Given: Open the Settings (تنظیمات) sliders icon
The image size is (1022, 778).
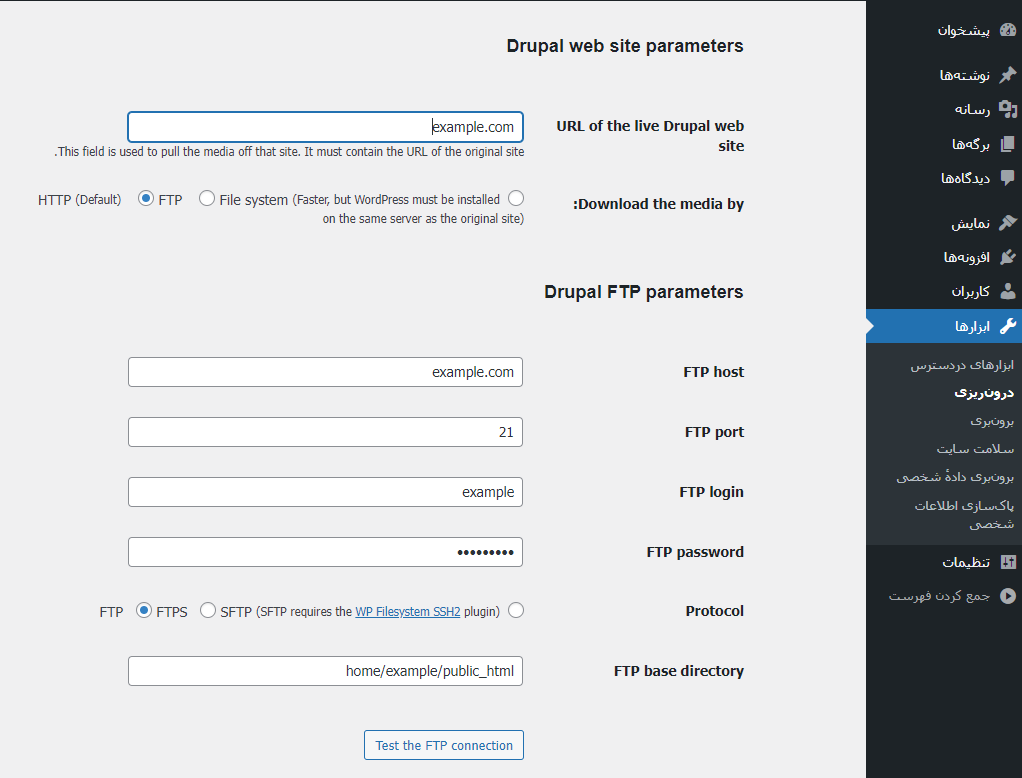Looking at the screenshot, I should (1008, 562).
